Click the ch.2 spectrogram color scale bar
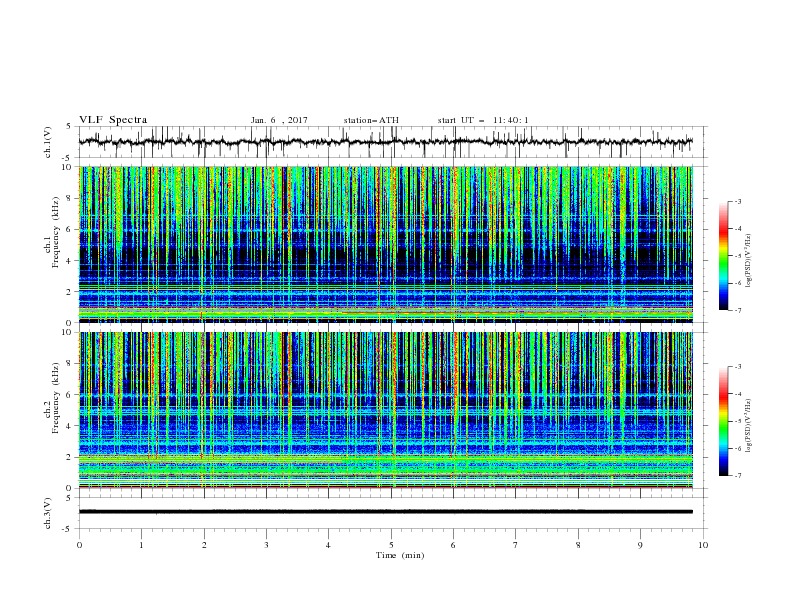This screenshot has width=792, height=612. tap(723, 421)
